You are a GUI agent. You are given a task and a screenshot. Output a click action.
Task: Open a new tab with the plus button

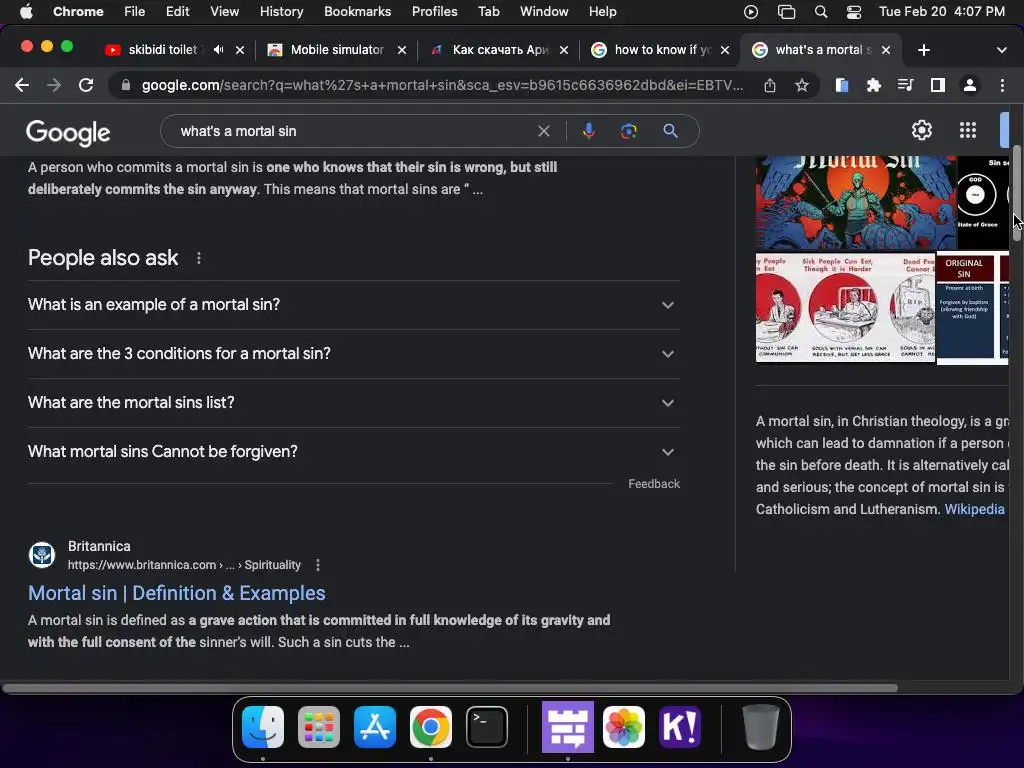[x=923, y=50]
